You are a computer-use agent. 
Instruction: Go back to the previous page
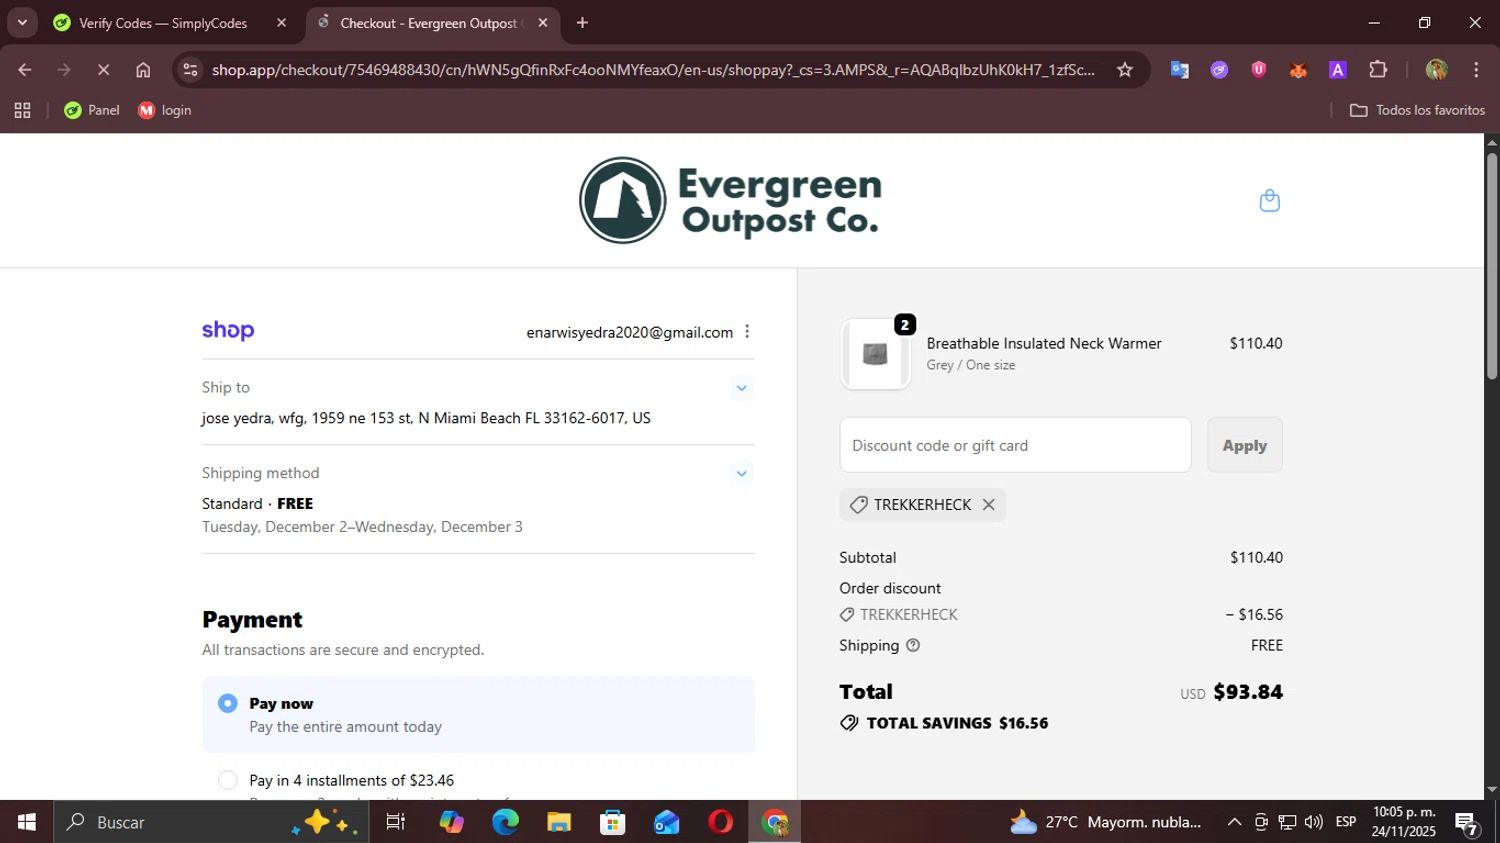[x=25, y=70]
